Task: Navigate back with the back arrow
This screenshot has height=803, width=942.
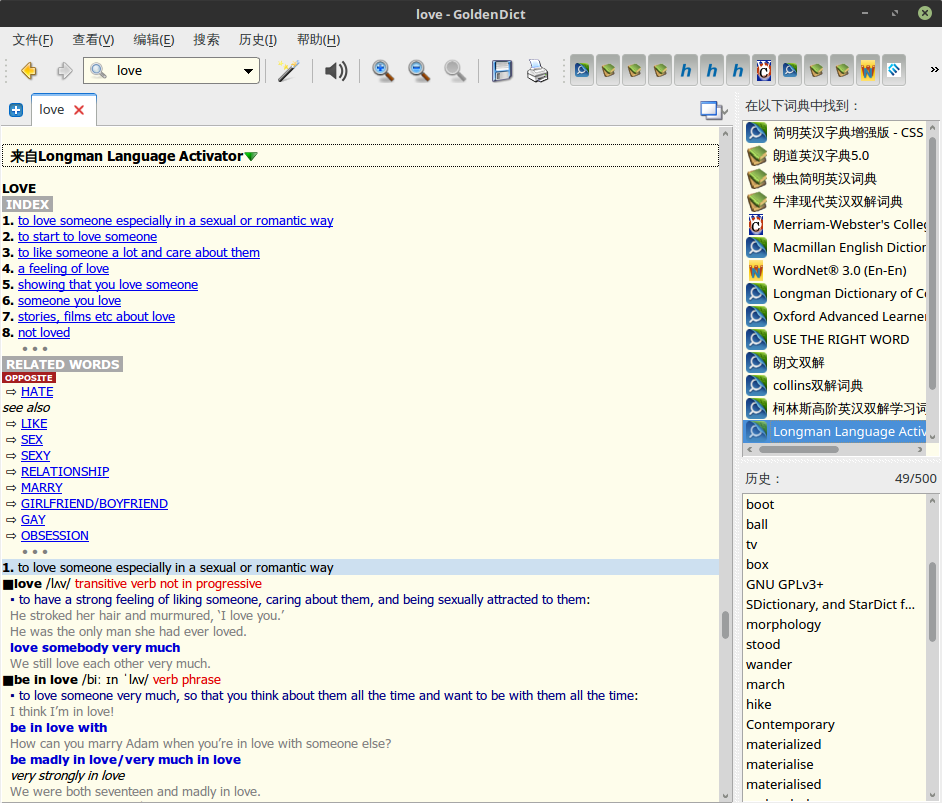Action: (x=28, y=70)
